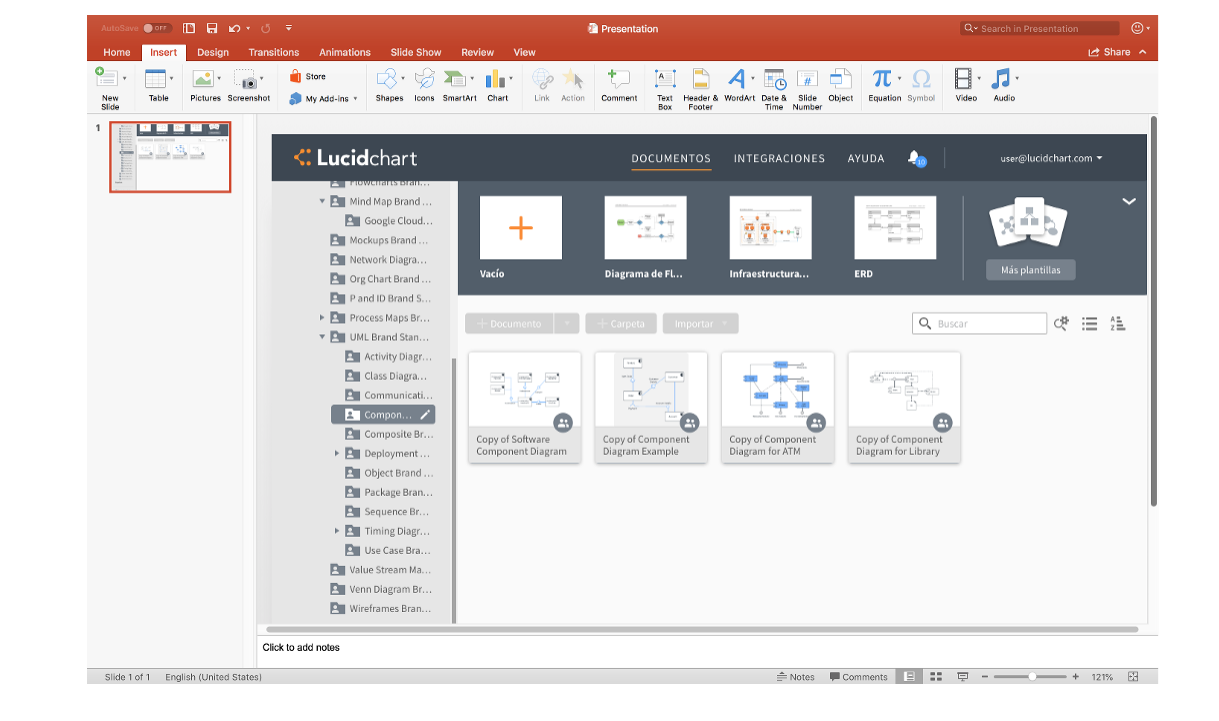Open the Pictures dropdown arrow

coord(219,78)
